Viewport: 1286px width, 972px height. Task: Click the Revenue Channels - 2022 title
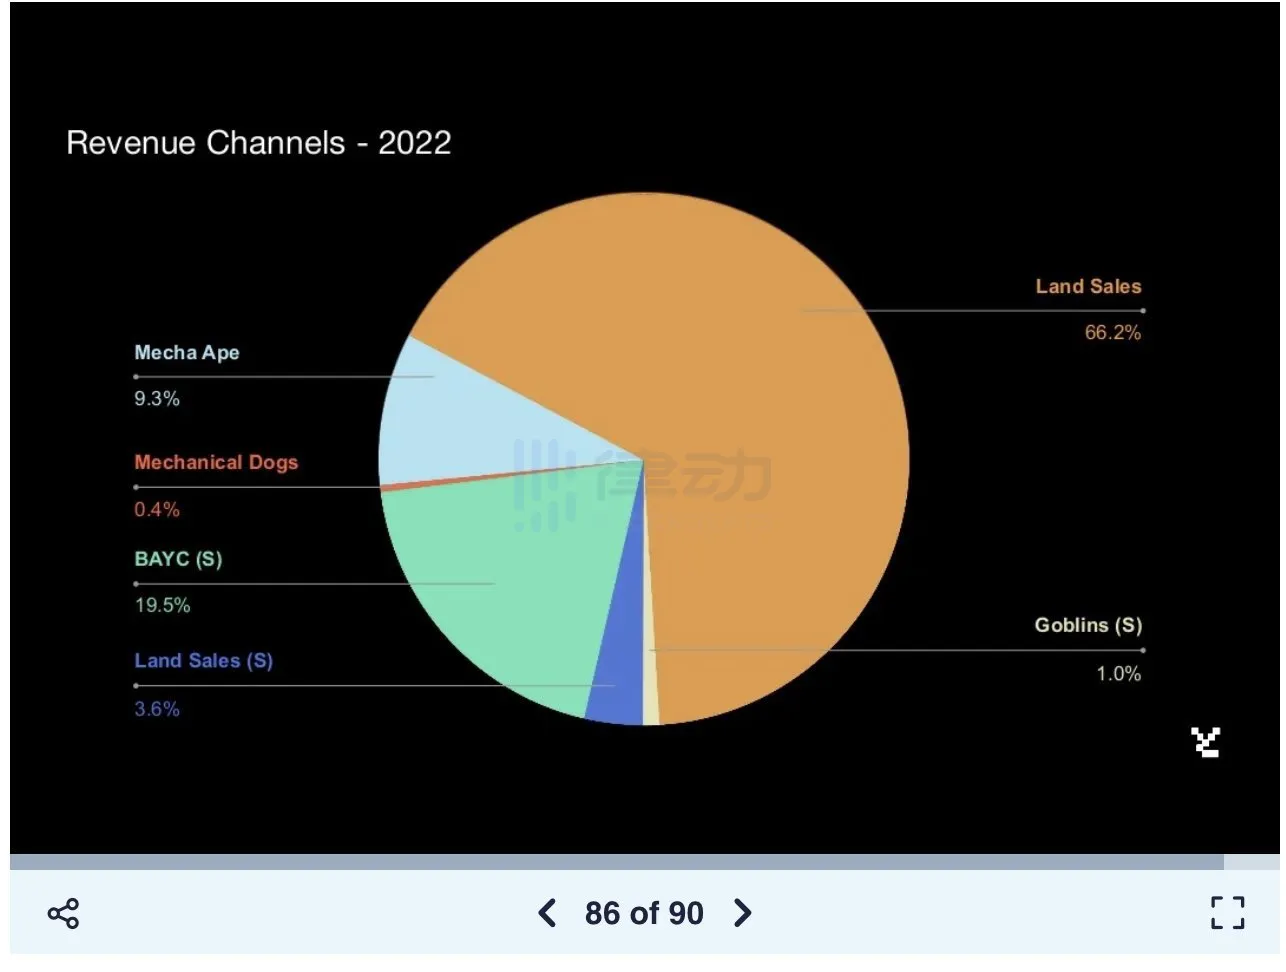(258, 142)
